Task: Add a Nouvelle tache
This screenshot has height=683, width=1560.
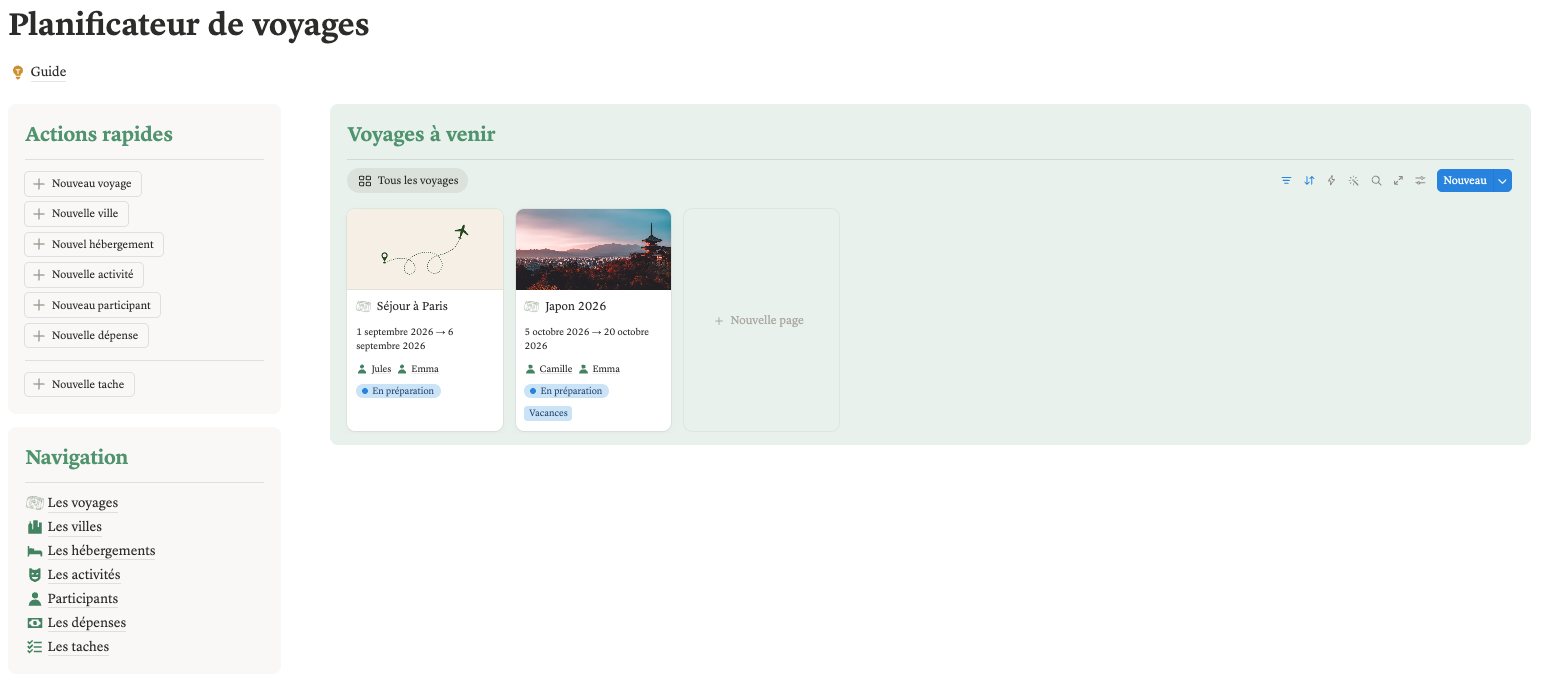Action: click(79, 384)
